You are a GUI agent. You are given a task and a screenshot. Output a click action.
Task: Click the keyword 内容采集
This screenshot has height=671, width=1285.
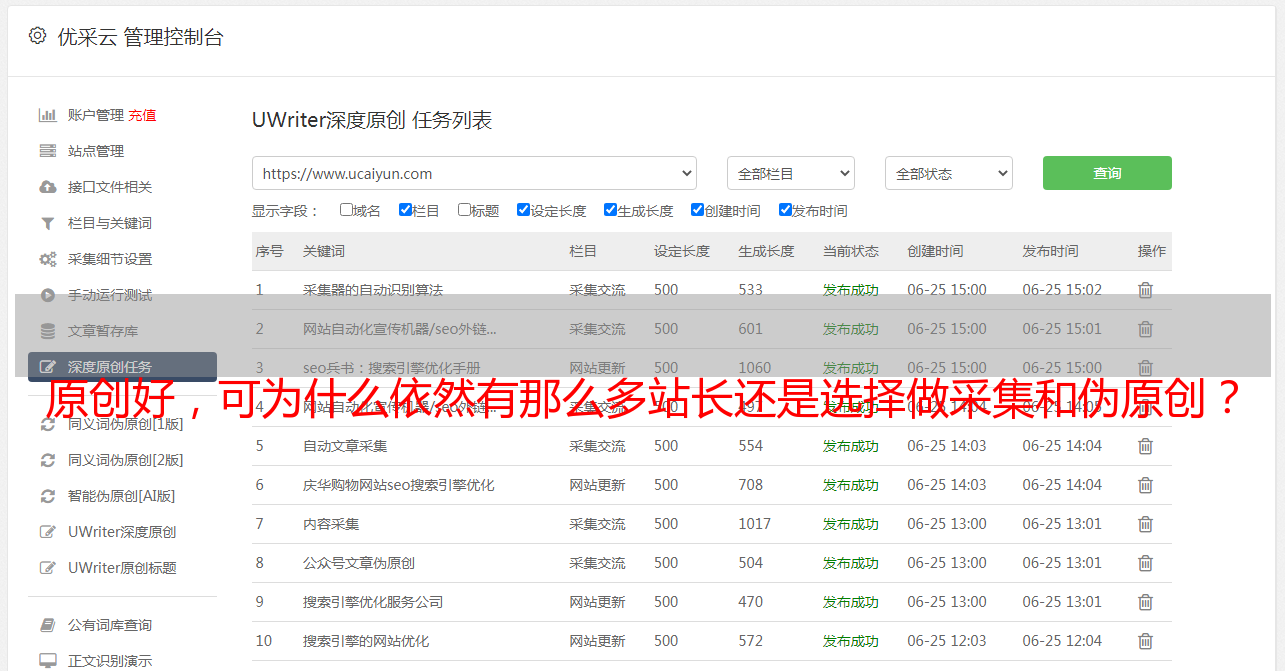[331, 524]
